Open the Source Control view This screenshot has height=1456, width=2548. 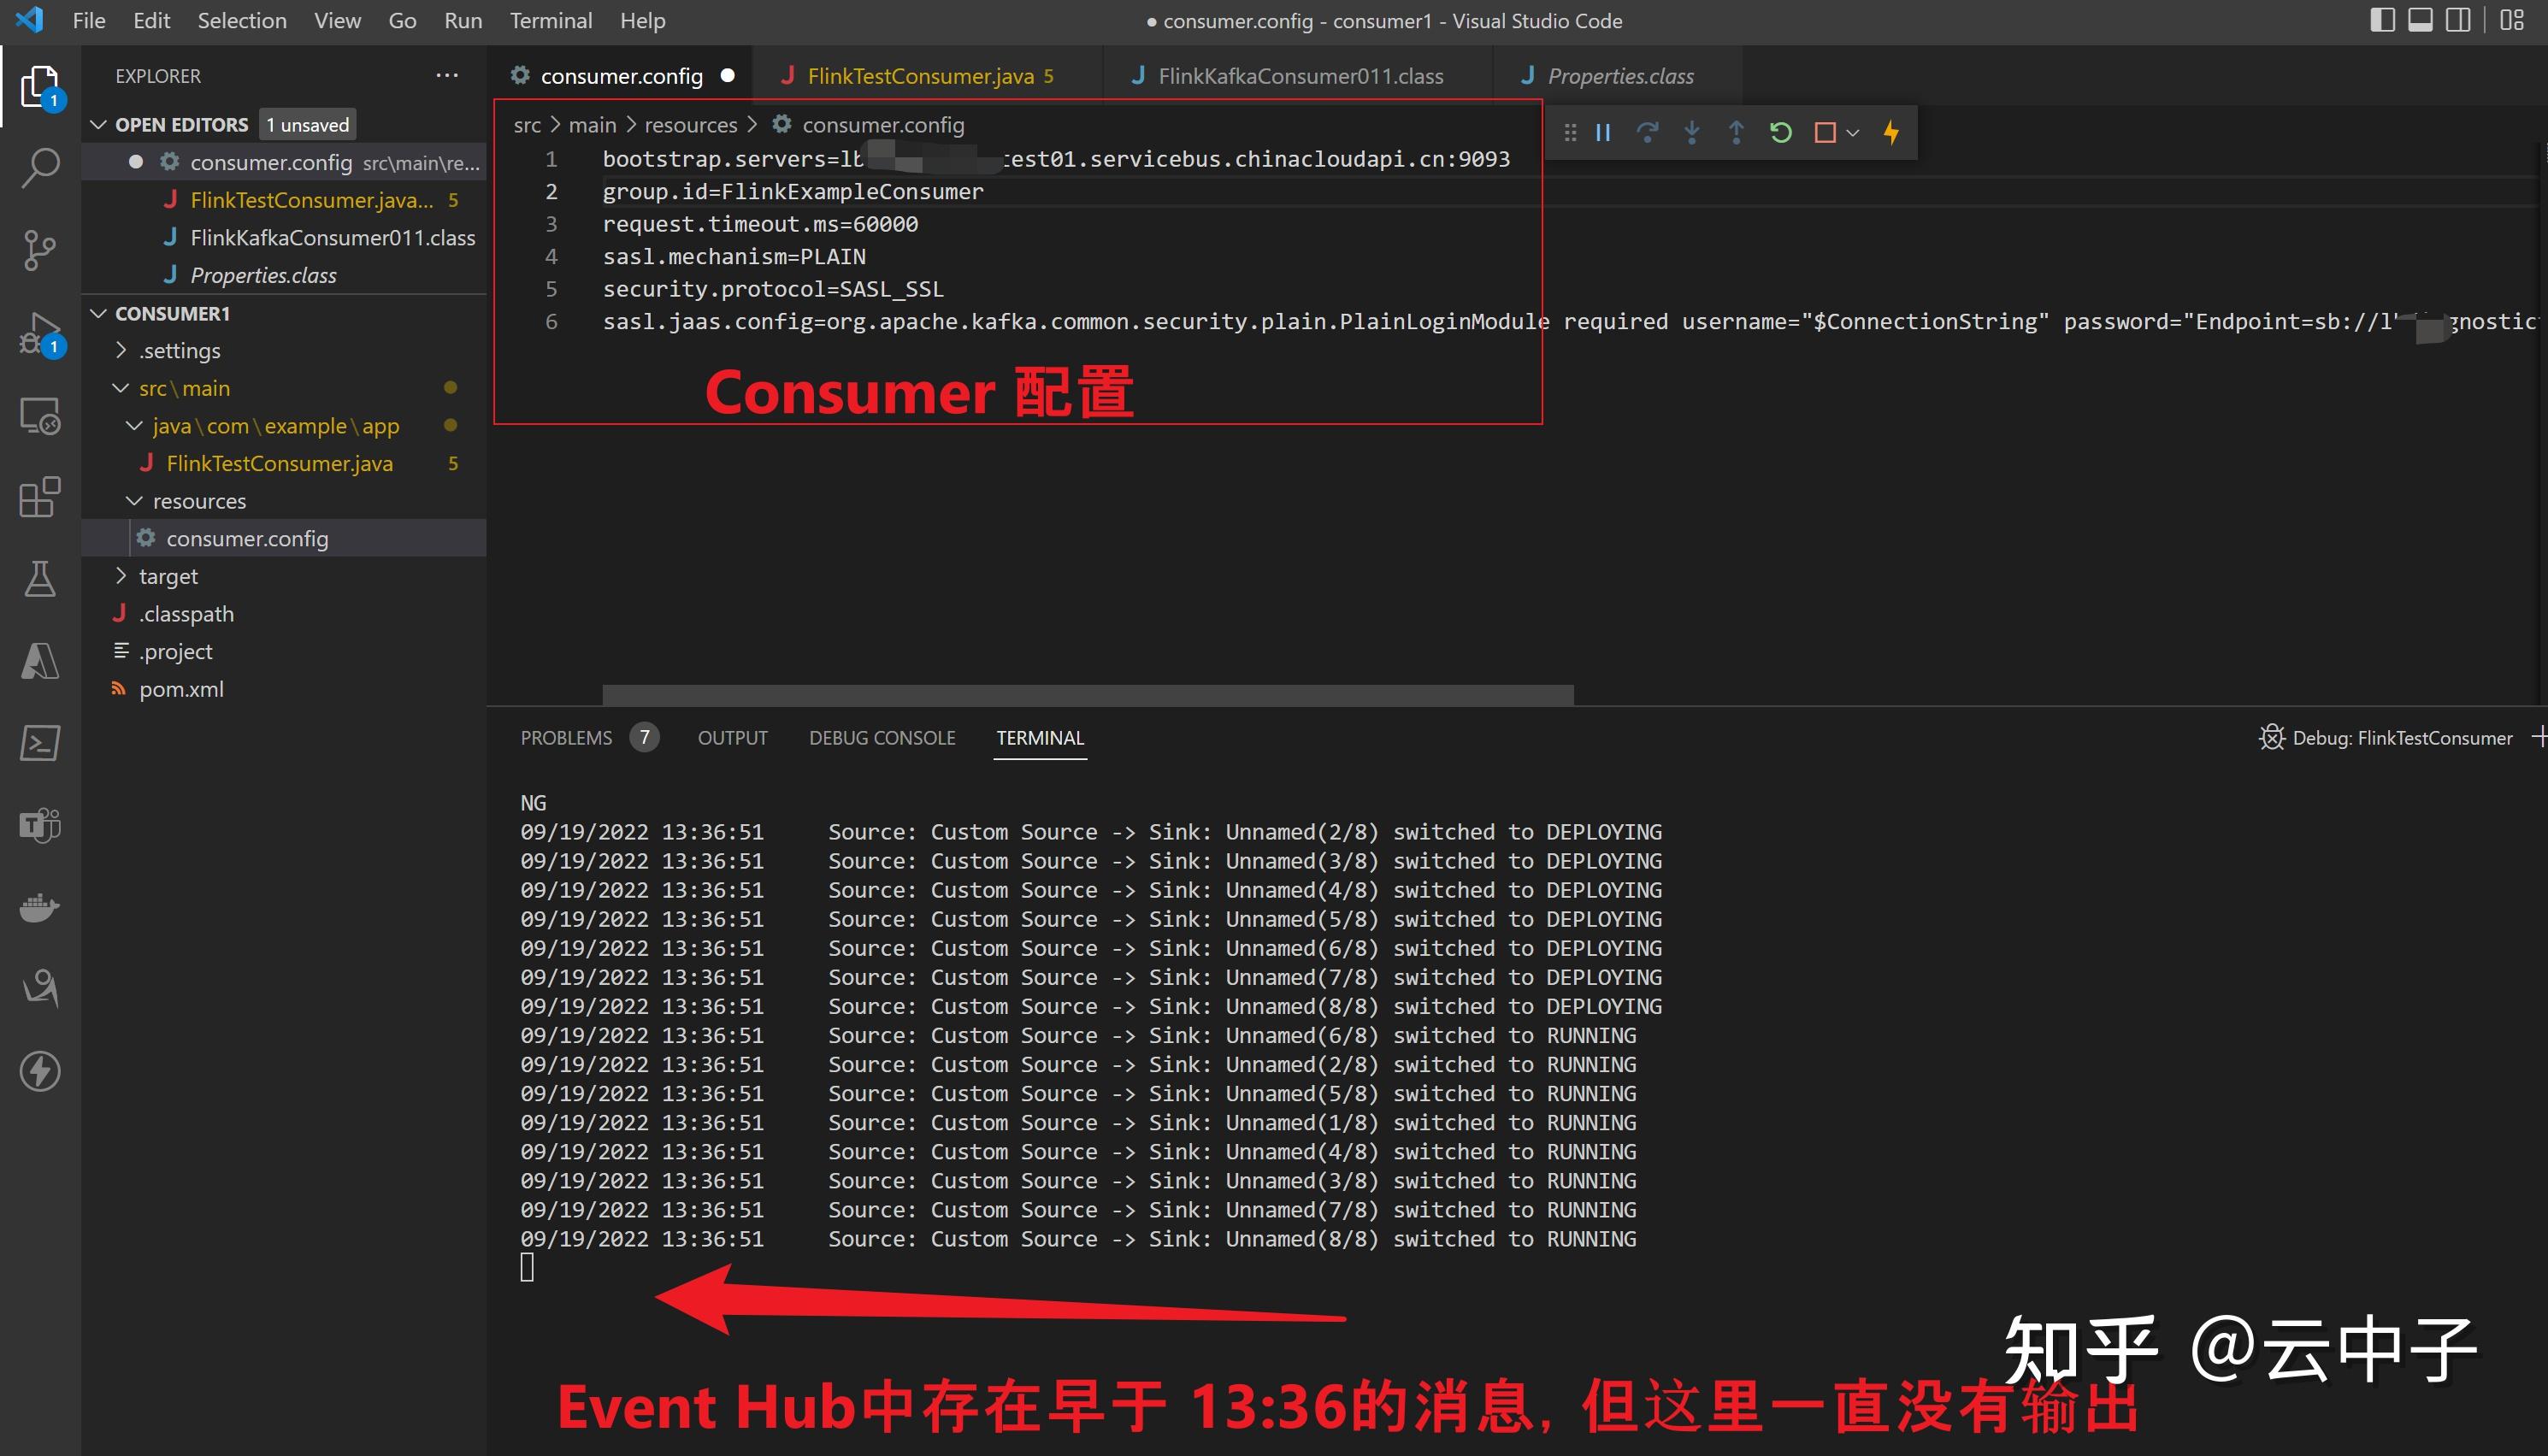click(x=40, y=249)
